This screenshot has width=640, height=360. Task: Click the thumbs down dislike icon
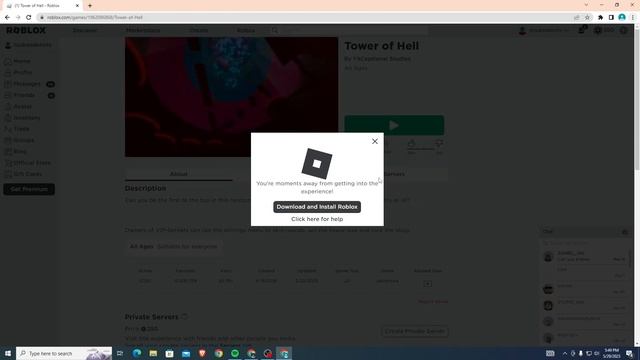(x=439, y=143)
